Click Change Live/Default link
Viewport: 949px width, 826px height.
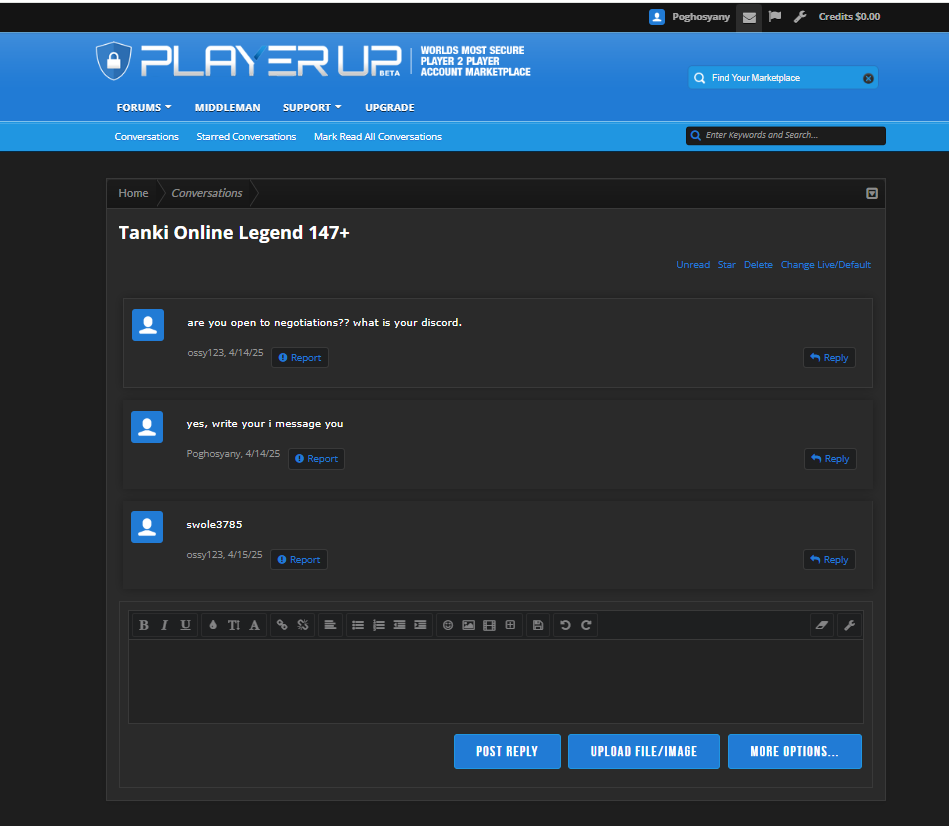pyautogui.click(x=826, y=264)
